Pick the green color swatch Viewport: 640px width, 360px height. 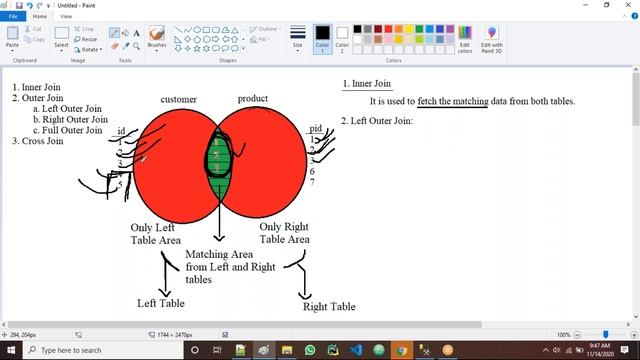pyautogui.click(x=419, y=29)
